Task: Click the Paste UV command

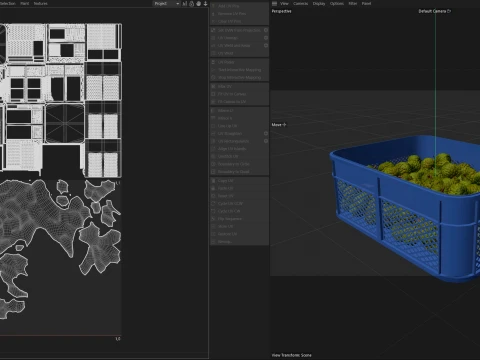Action: click(x=239, y=188)
